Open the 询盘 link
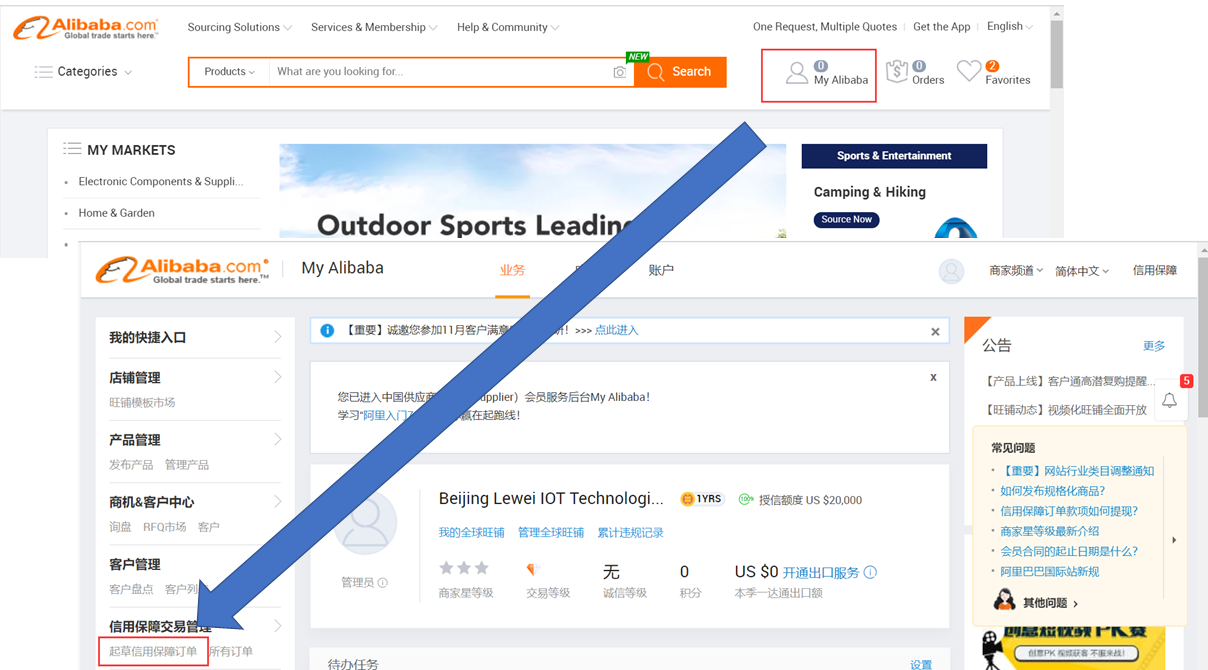Screen dimensions: 1208x670 point(120,527)
